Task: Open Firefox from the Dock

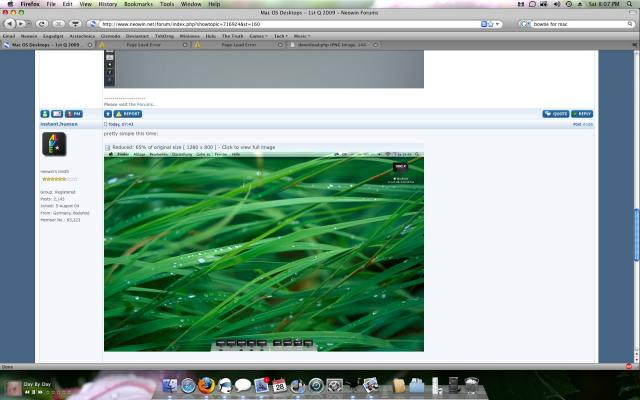Action: click(x=207, y=385)
